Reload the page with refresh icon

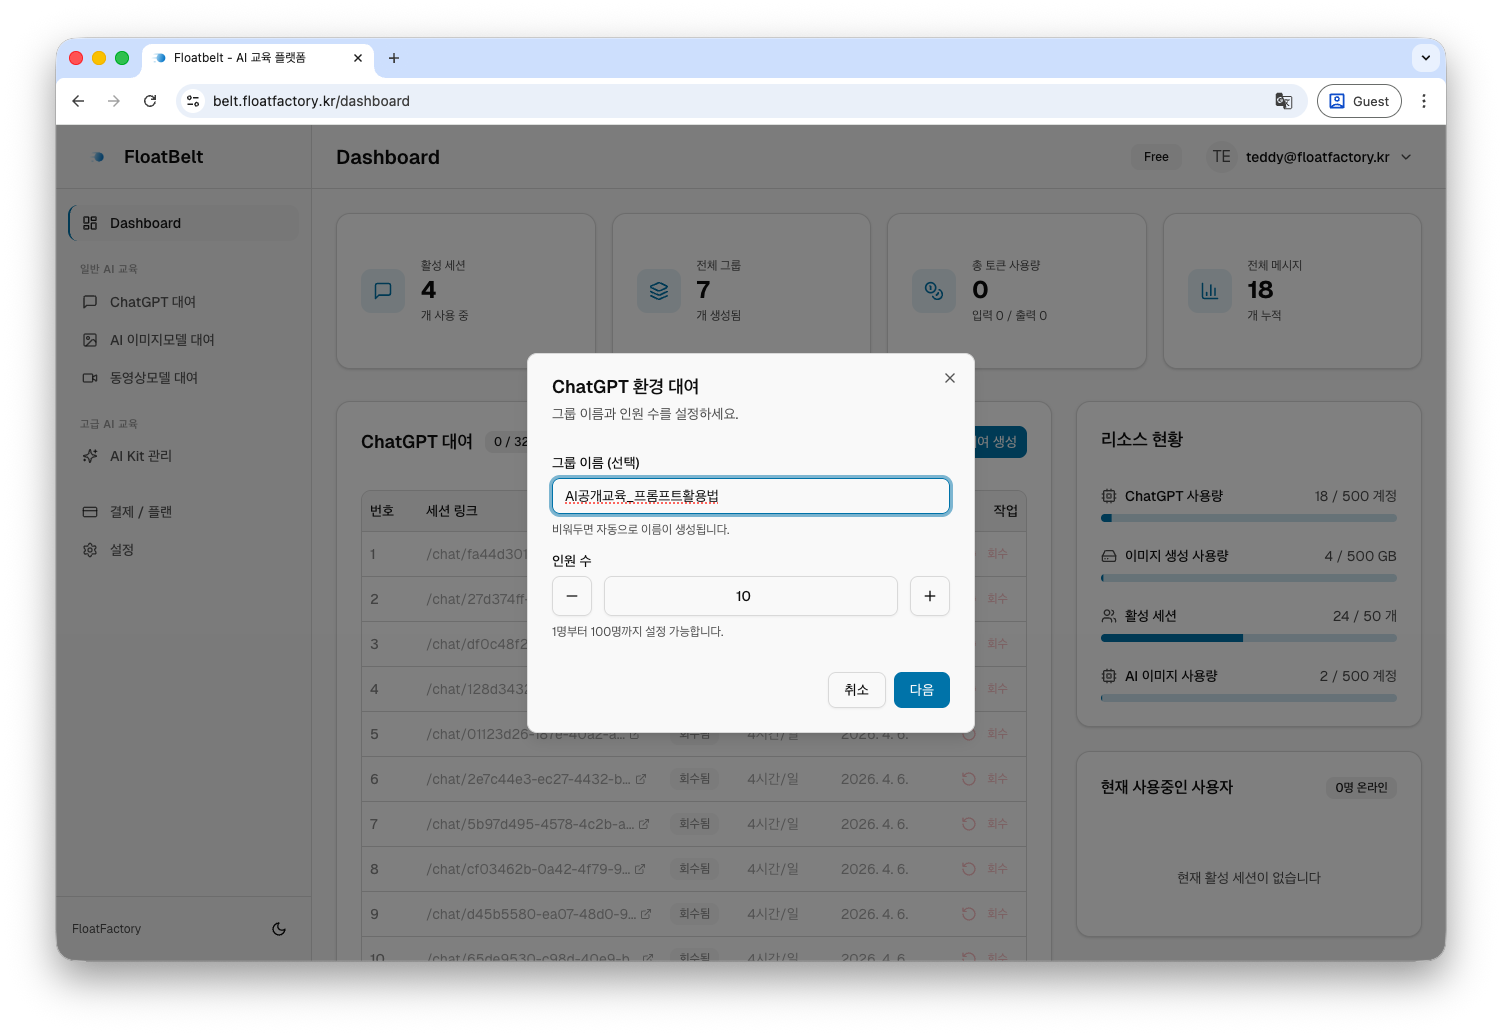150,101
